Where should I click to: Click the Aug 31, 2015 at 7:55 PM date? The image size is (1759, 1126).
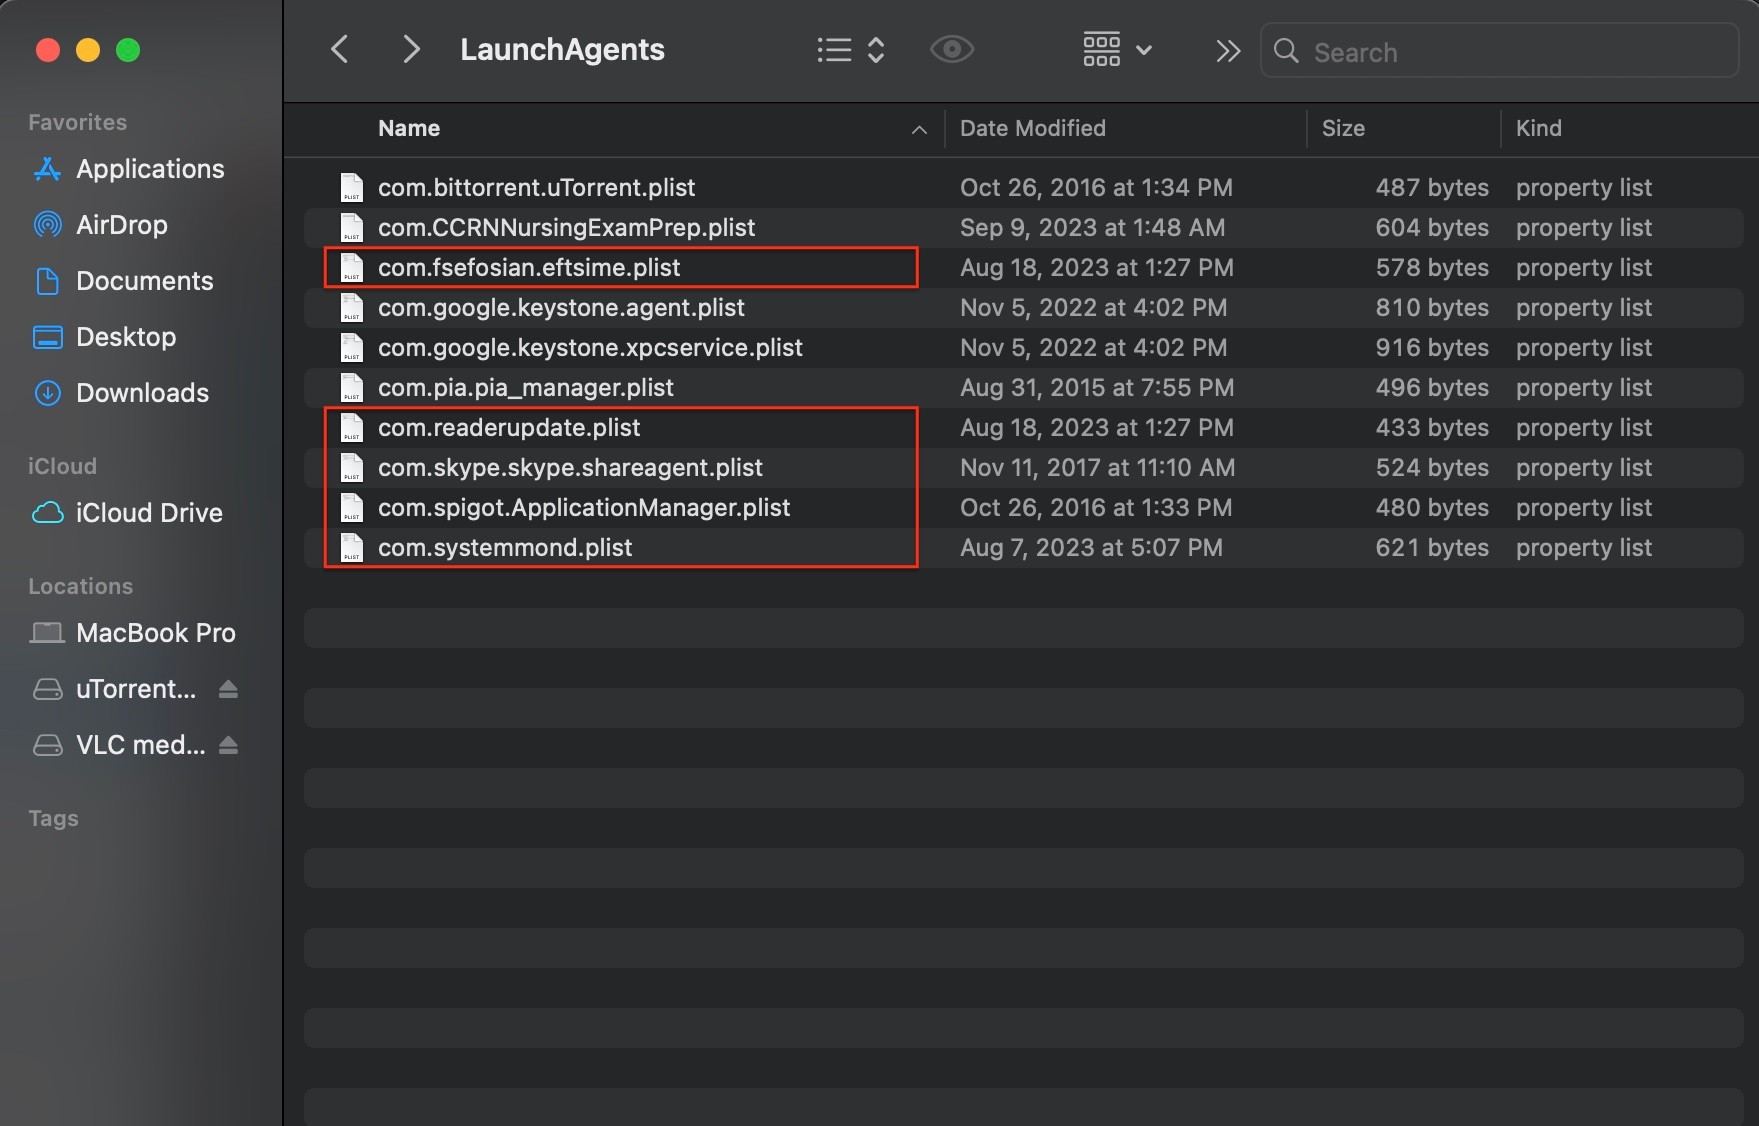point(1097,387)
